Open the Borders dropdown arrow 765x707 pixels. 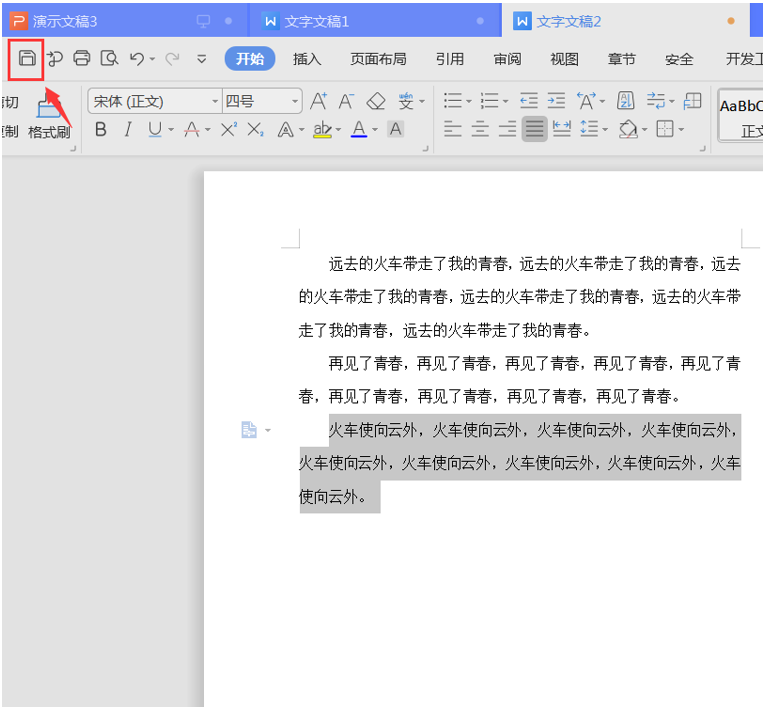(681, 130)
